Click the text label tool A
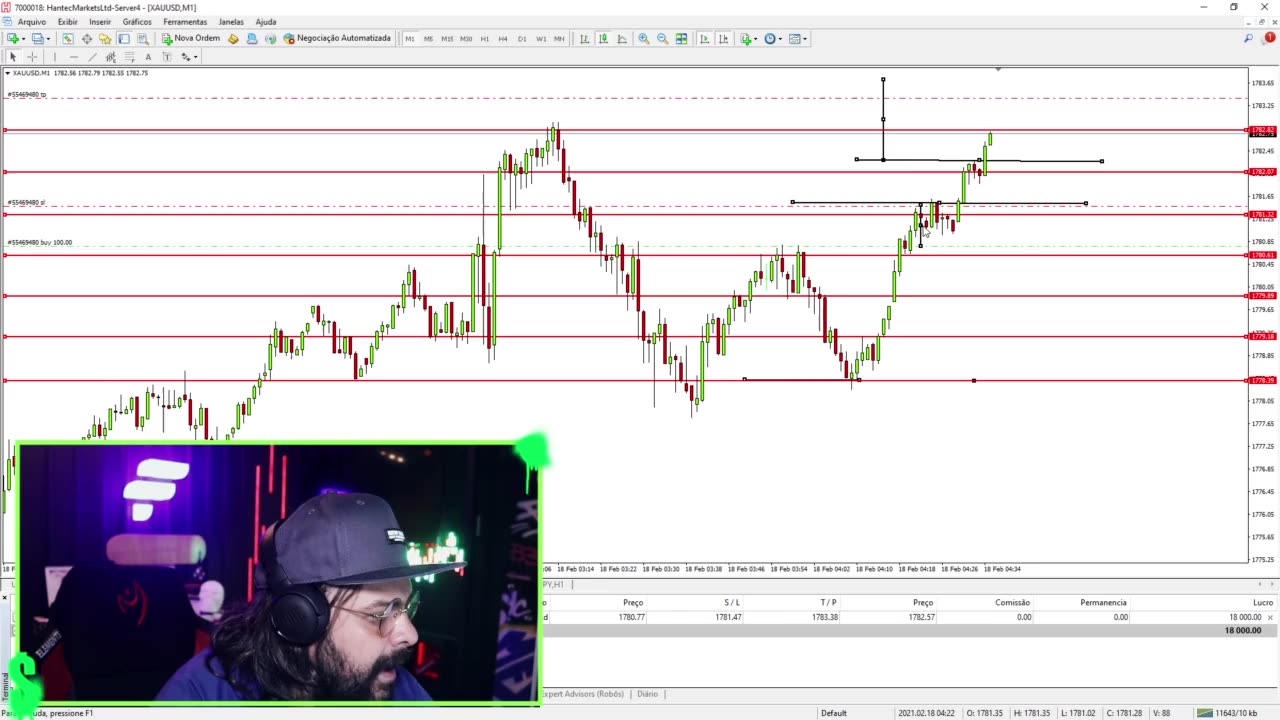The height and width of the screenshot is (720, 1280). pos(148,57)
